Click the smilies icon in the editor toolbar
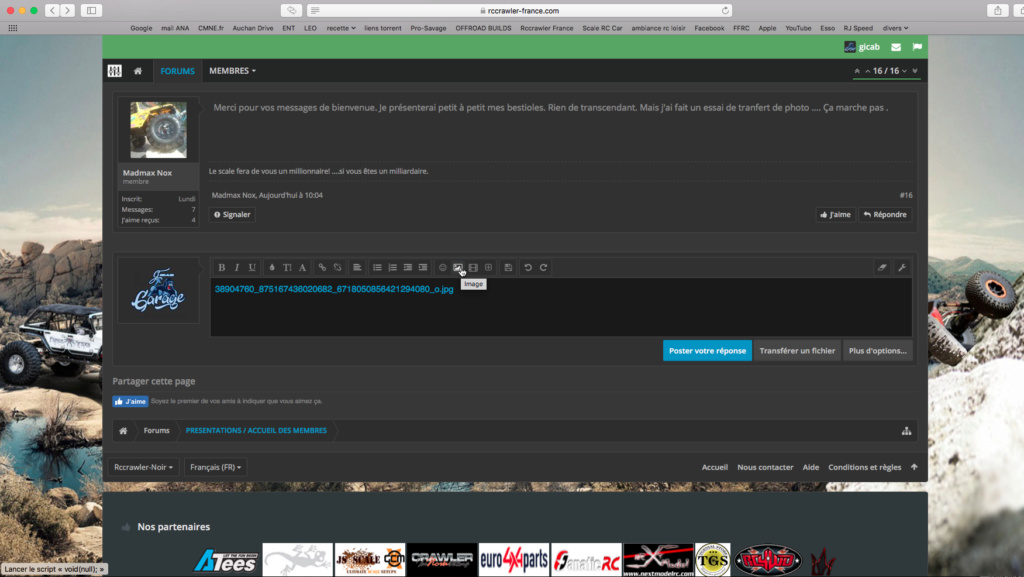Image resolution: width=1024 pixels, height=577 pixels. click(x=443, y=267)
